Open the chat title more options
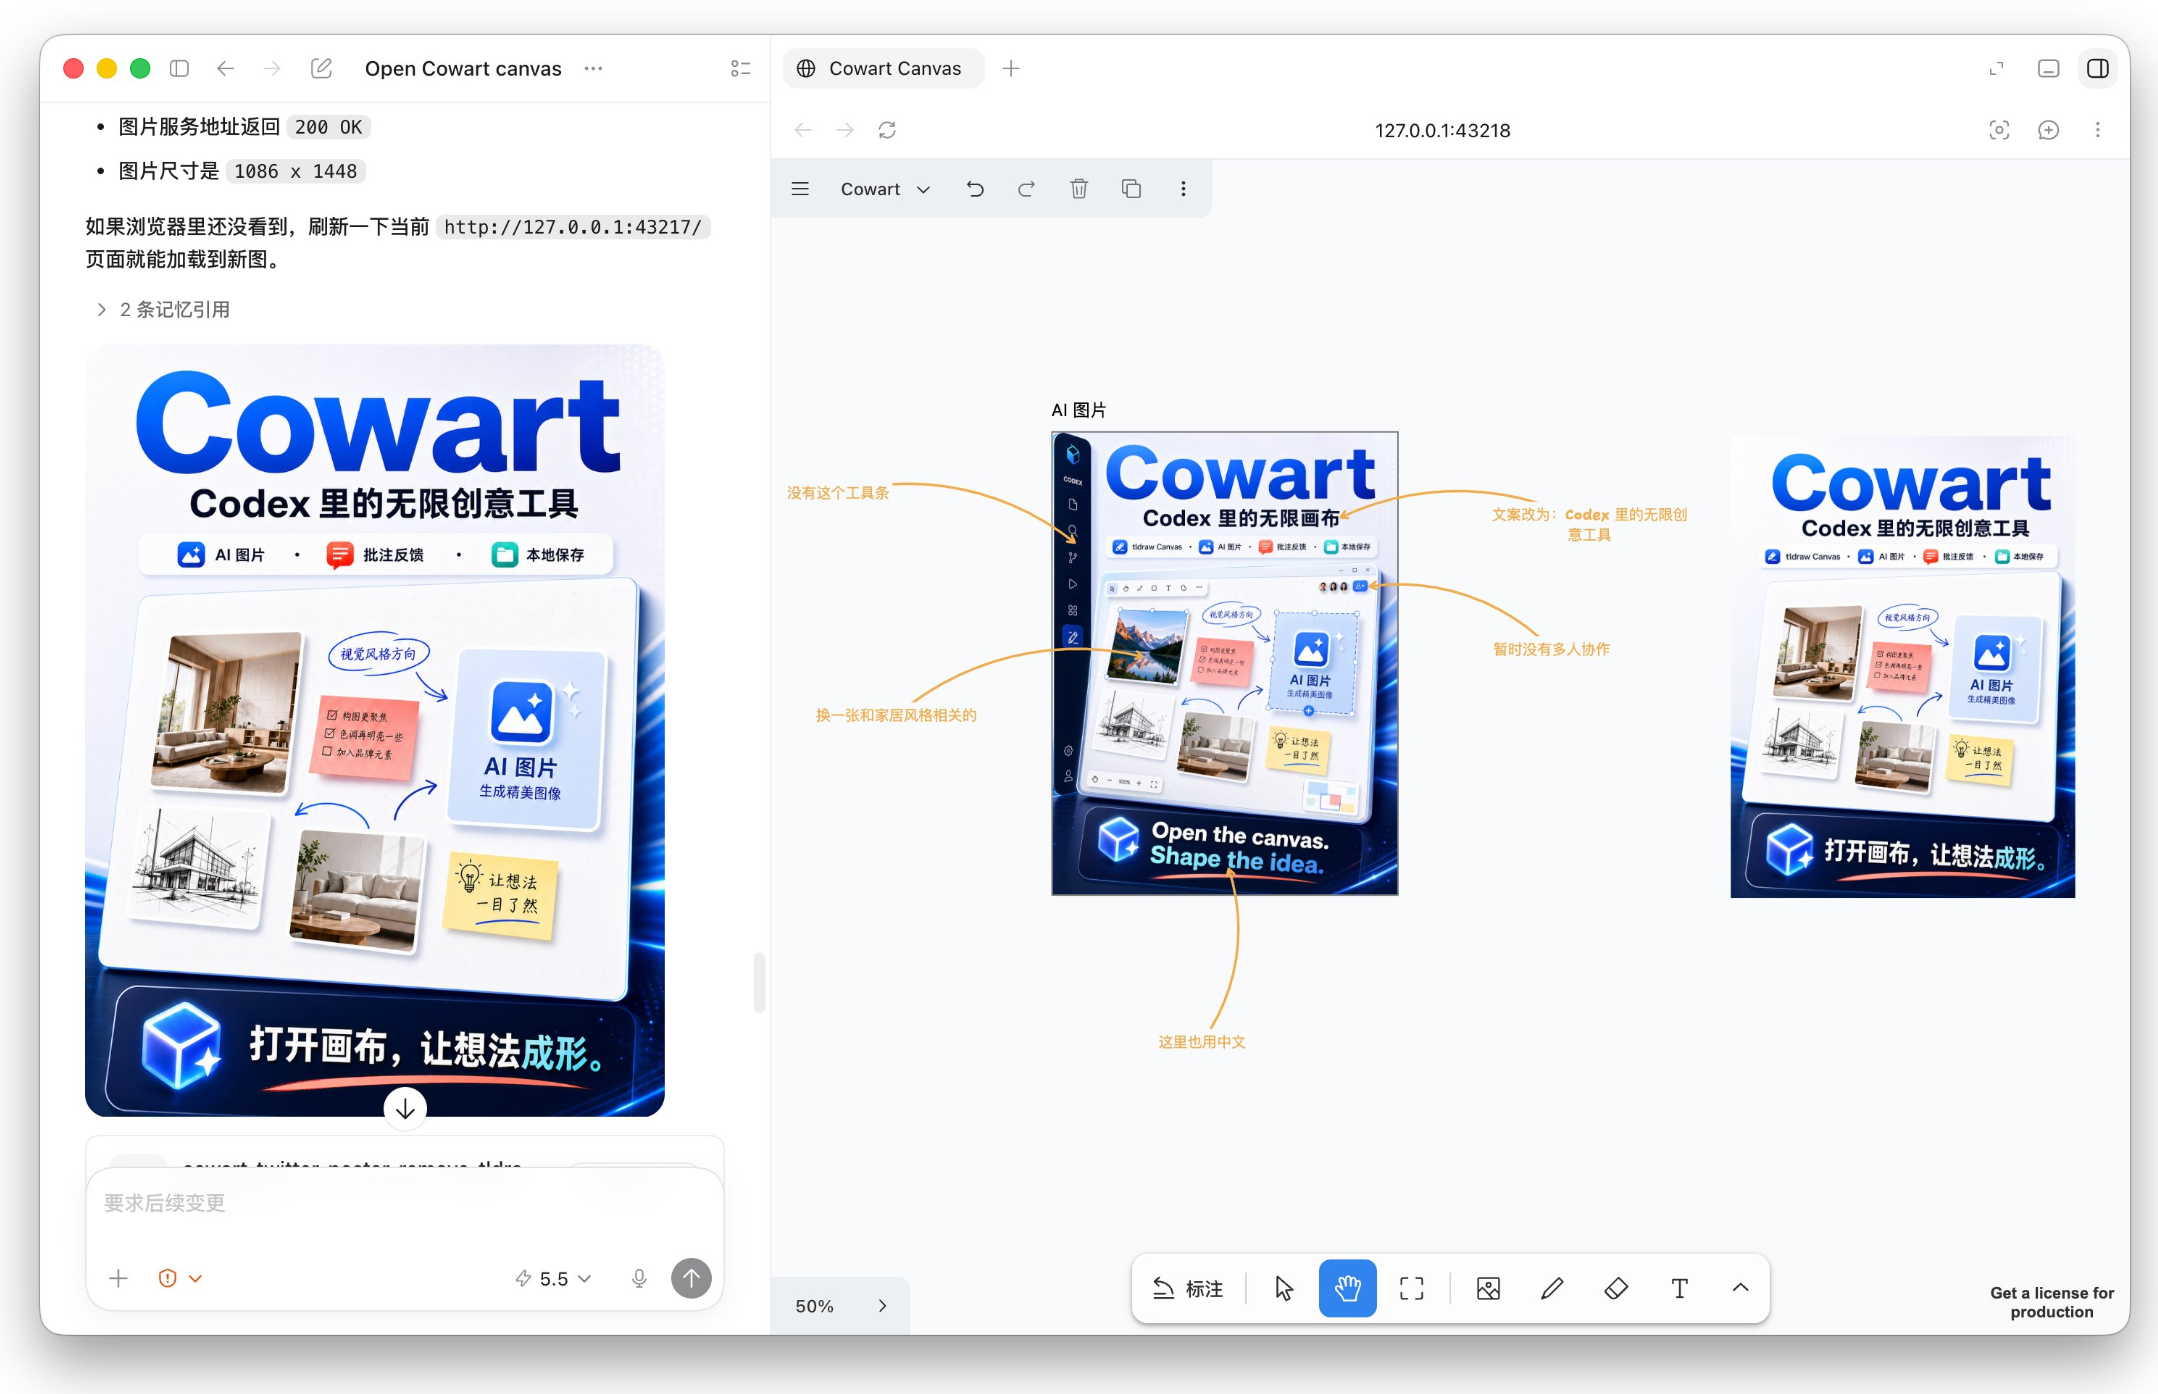The width and height of the screenshot is (2158, 1394). 594,68
